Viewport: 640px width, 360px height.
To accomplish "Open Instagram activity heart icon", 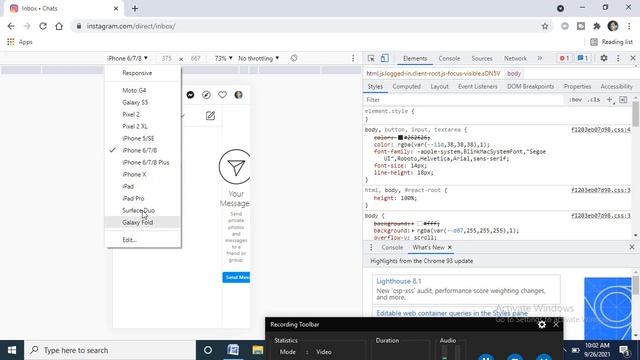I will tap(222, 95).
